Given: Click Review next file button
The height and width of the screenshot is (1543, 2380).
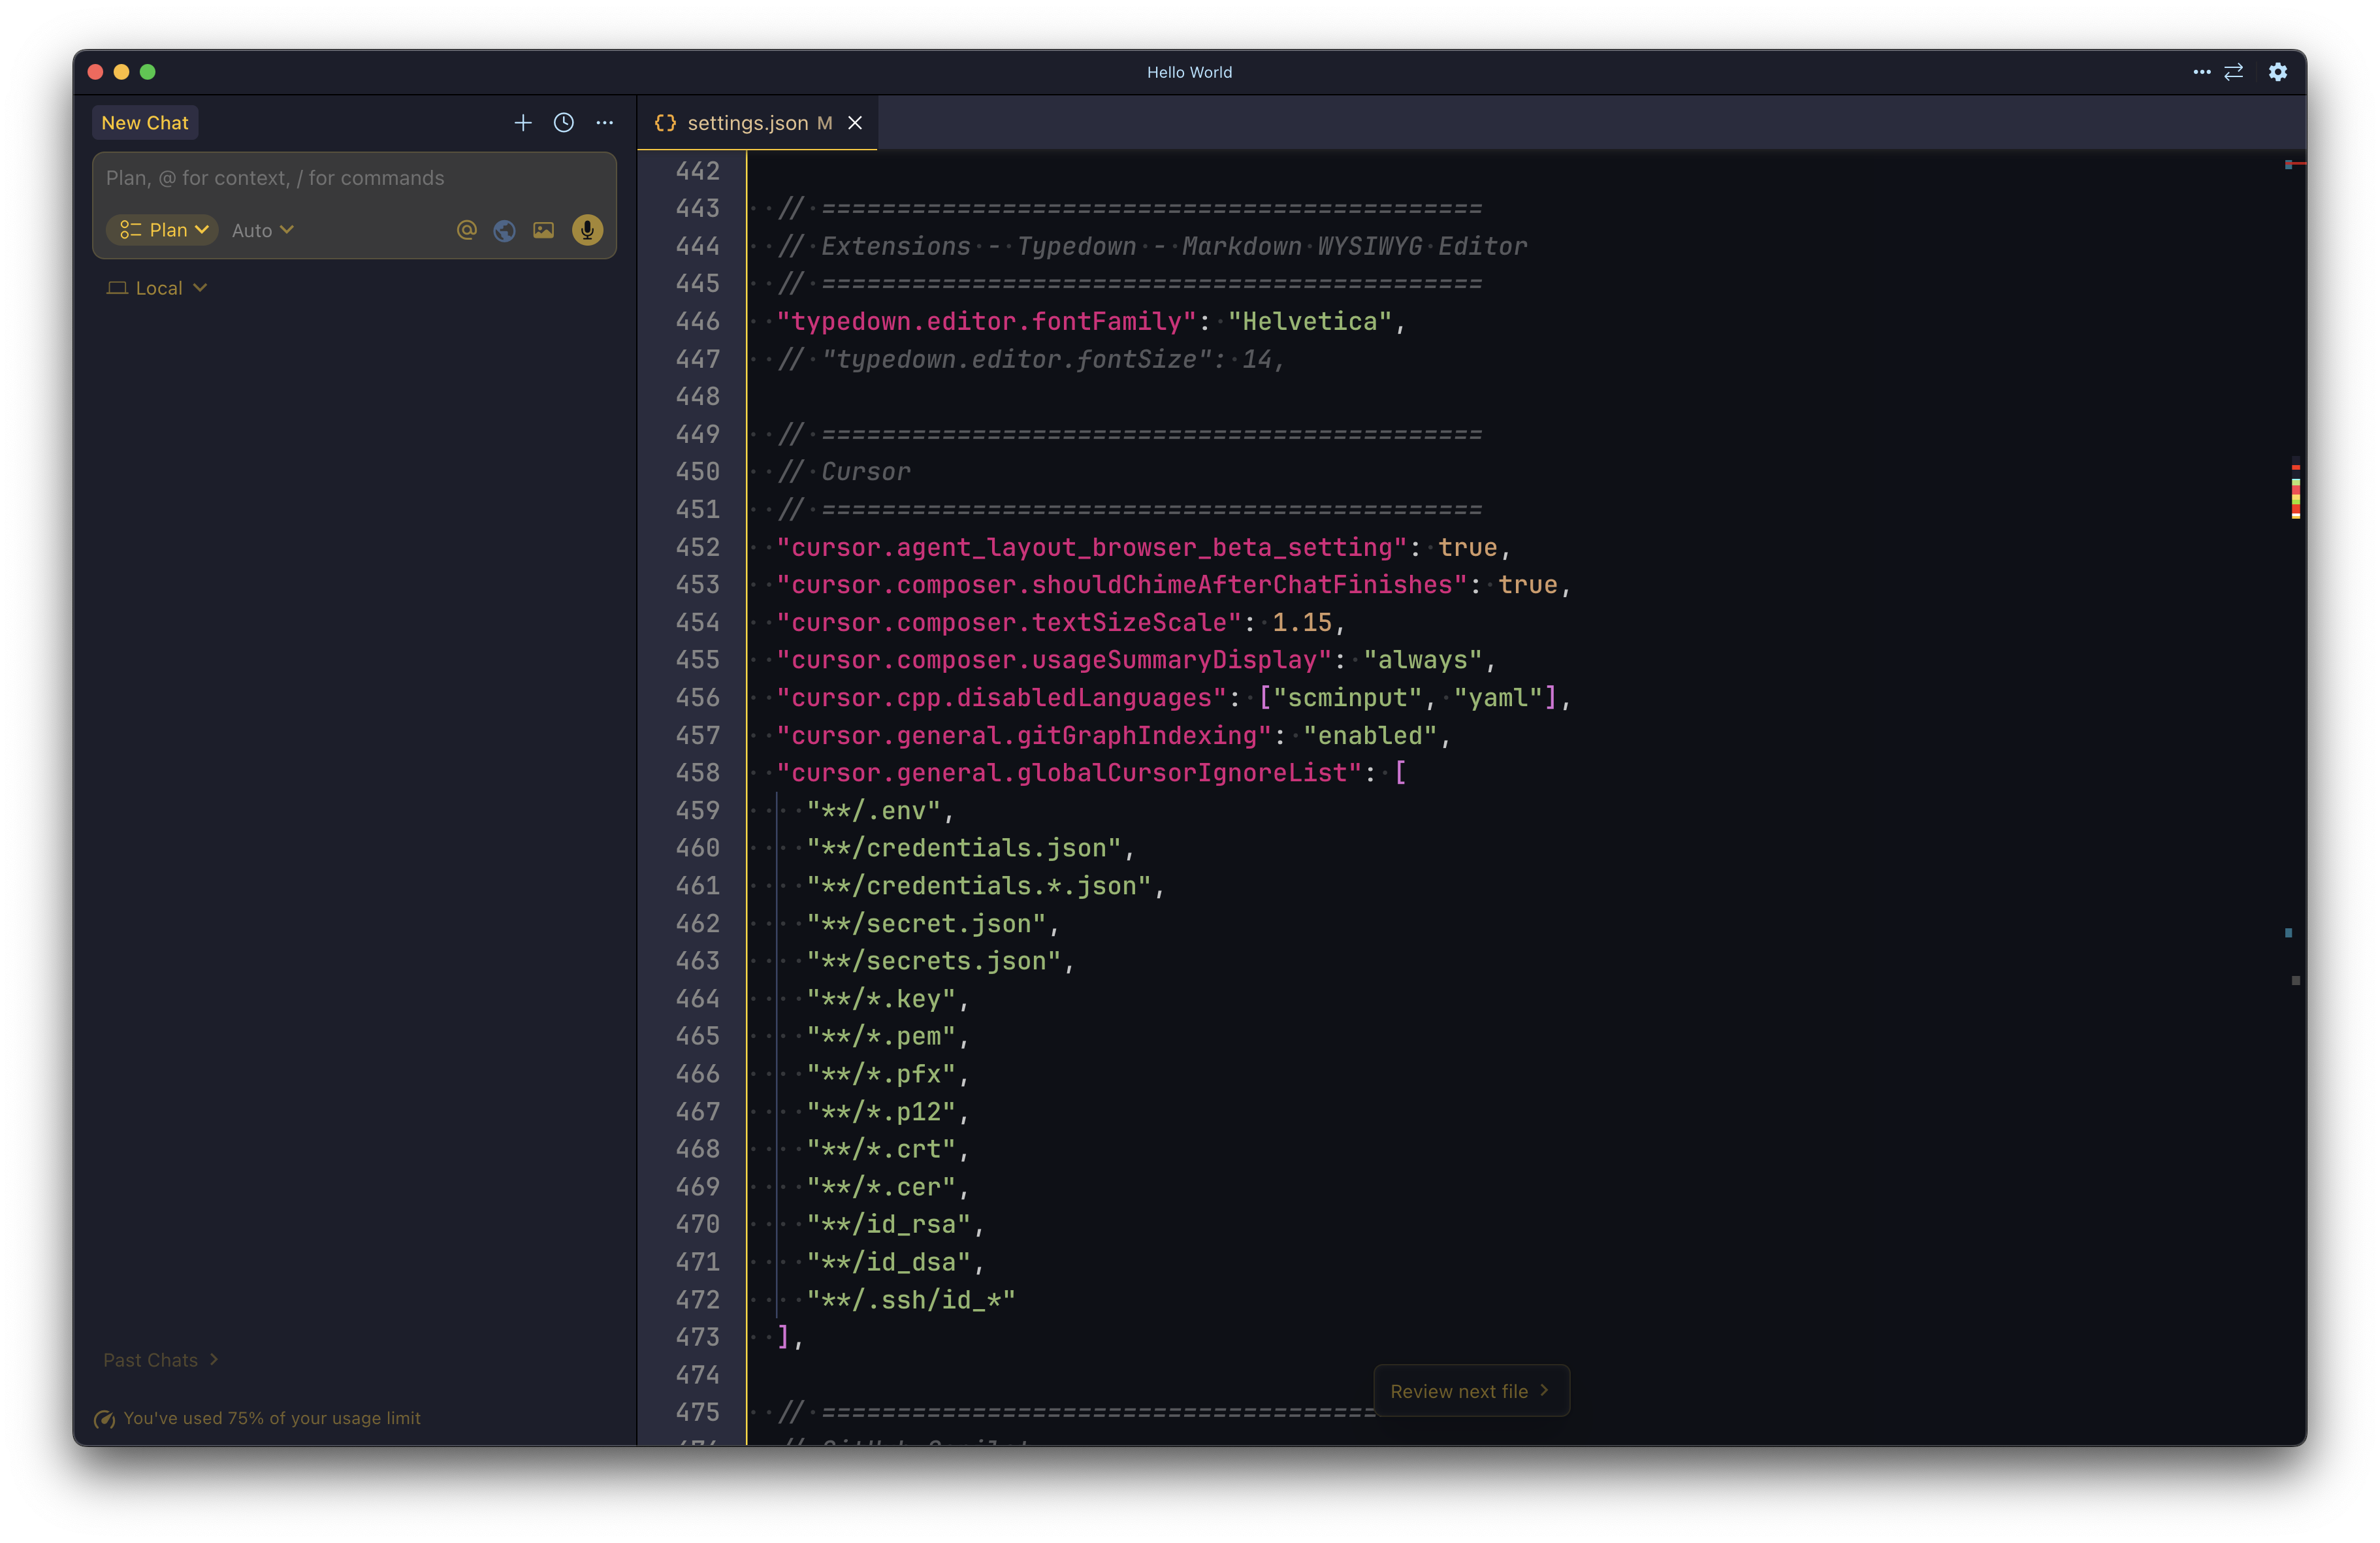Looking at the screenshot, I should coord(1469,1391).
